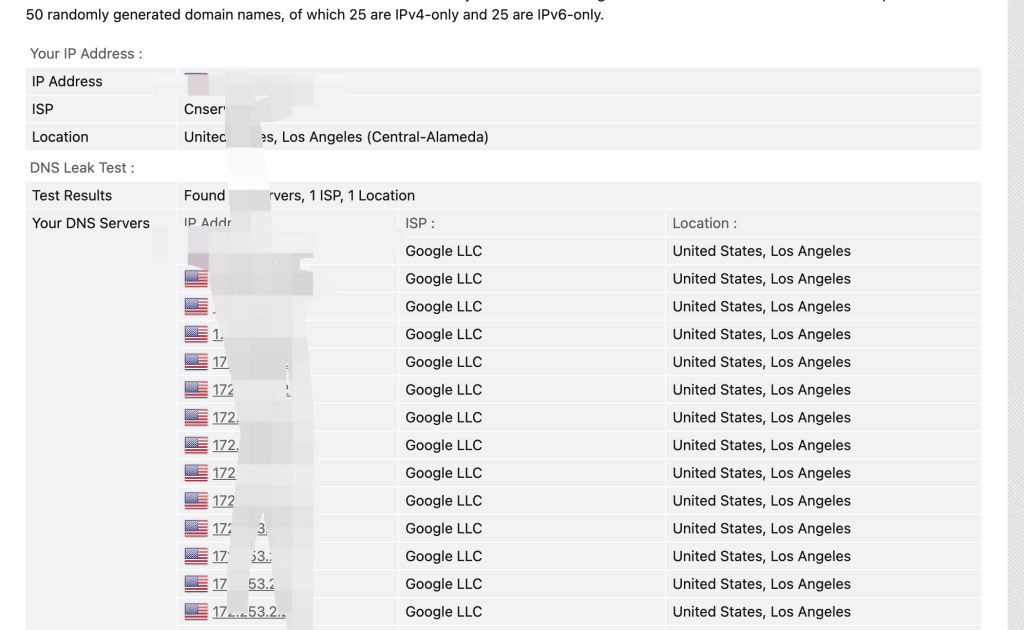
Task: Click the flag beside the truncated "1." link
Action: [x=196, y=335]
